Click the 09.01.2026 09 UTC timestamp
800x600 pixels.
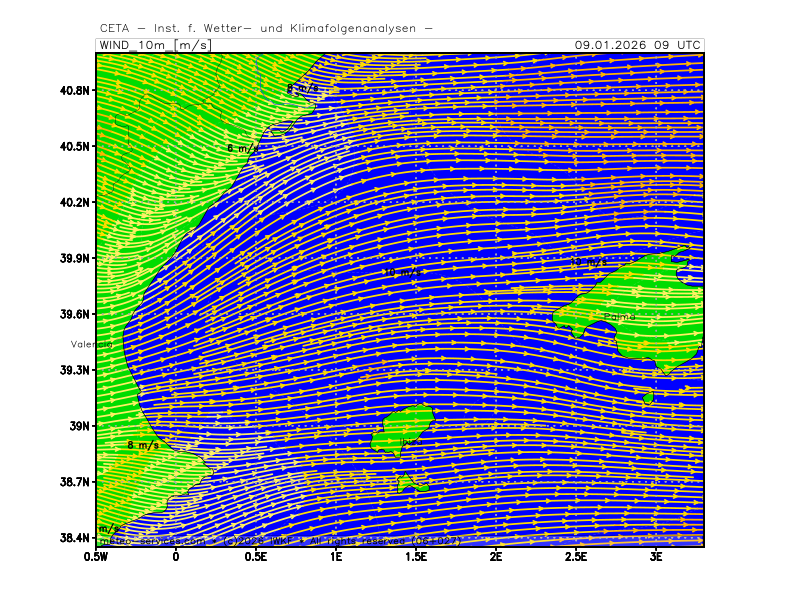pos(637,45)
